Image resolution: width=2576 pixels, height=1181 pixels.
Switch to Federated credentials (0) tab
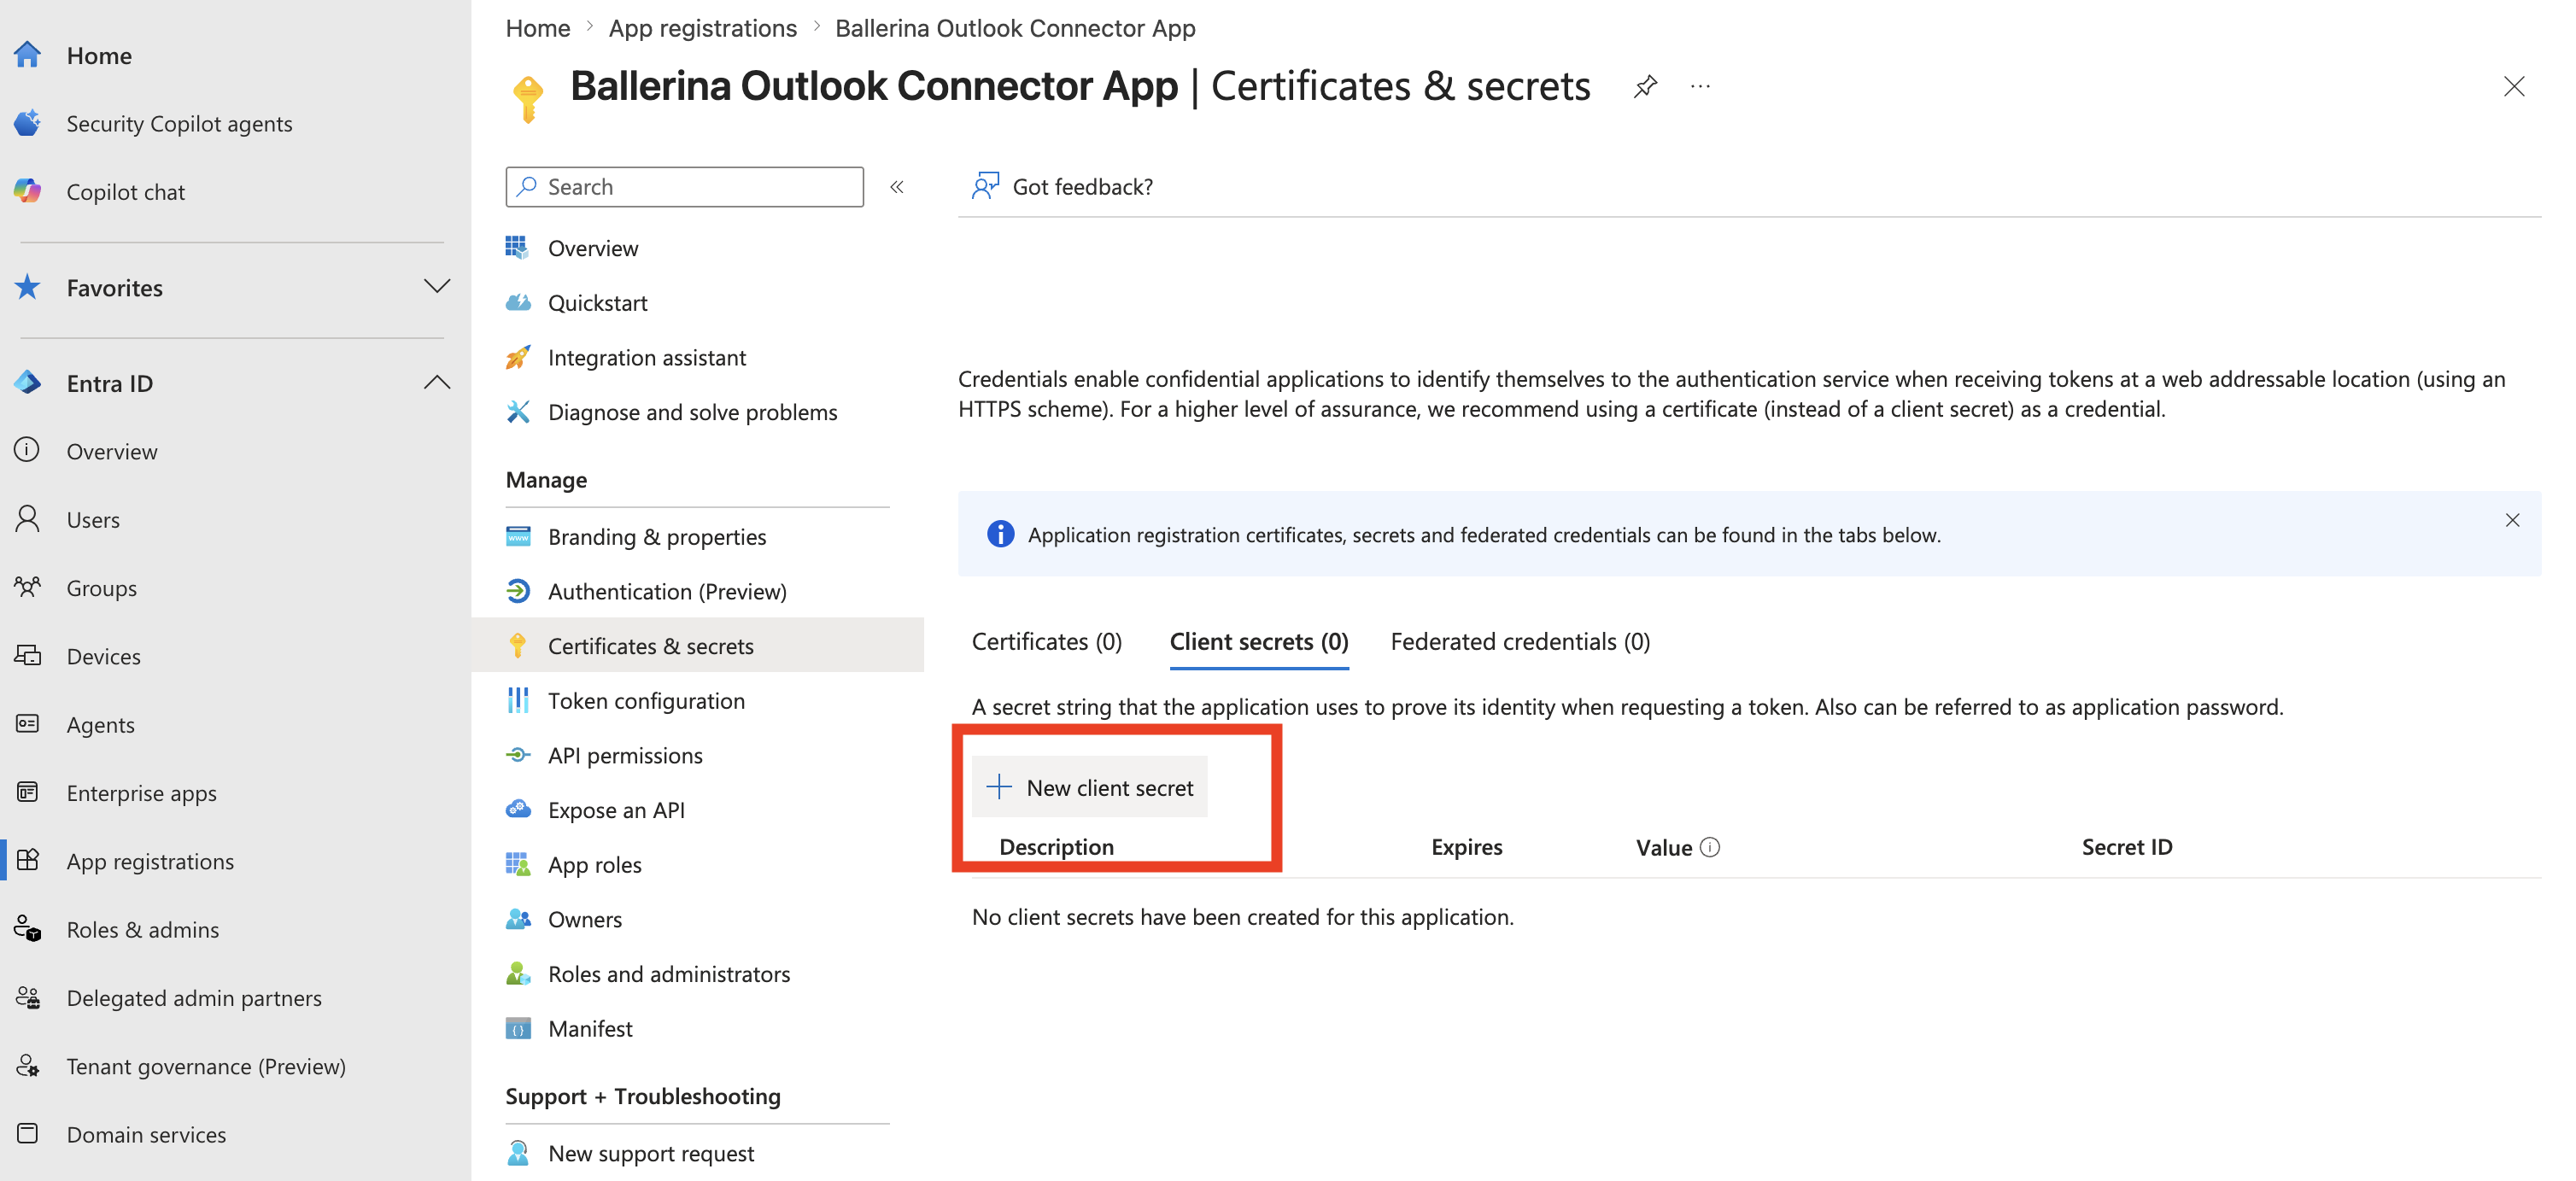coord(1520,641)
